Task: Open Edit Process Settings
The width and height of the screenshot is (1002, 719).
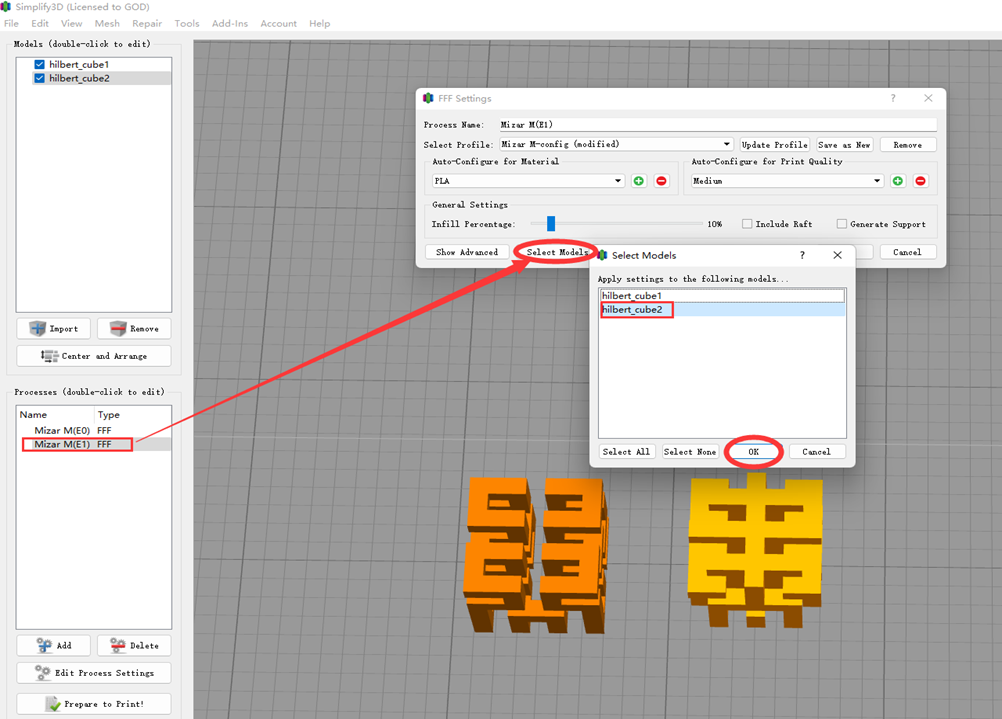Action: (94, 673)
